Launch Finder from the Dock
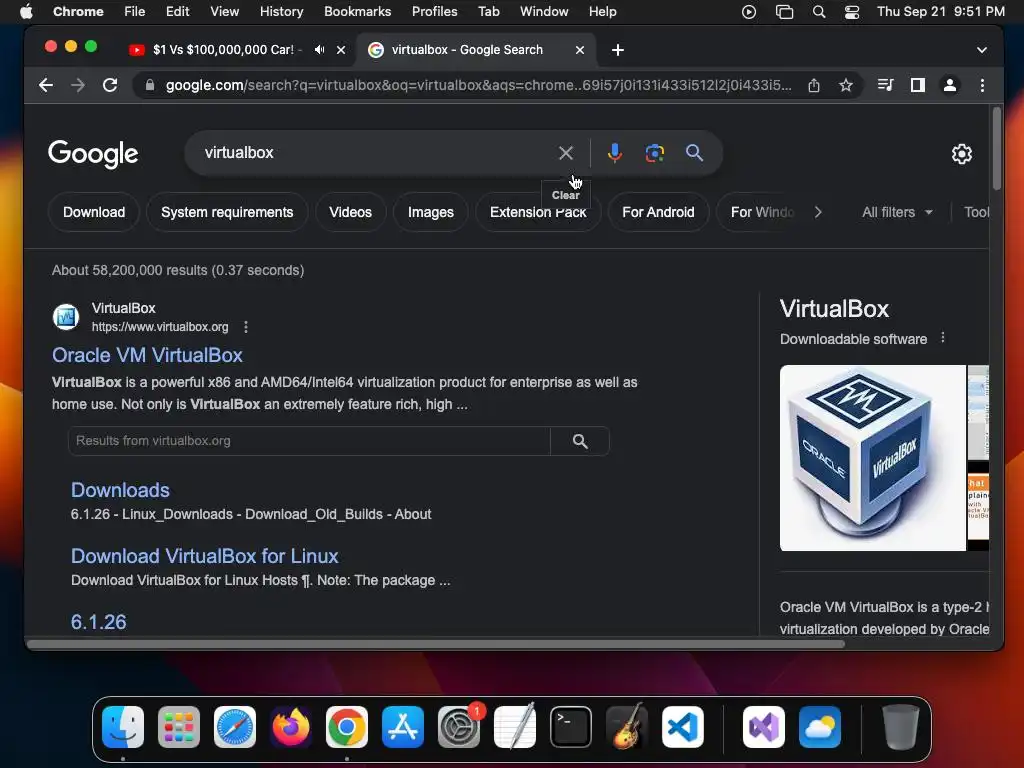Screen dimensions: 1024x768 (123, 727)
